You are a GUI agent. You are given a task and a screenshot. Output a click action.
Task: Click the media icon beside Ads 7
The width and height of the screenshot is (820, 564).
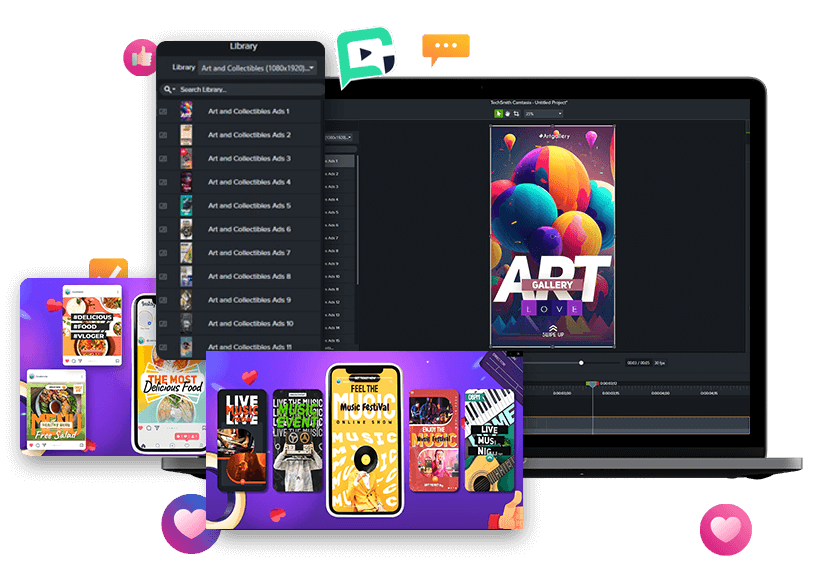[x=164, y=253]
